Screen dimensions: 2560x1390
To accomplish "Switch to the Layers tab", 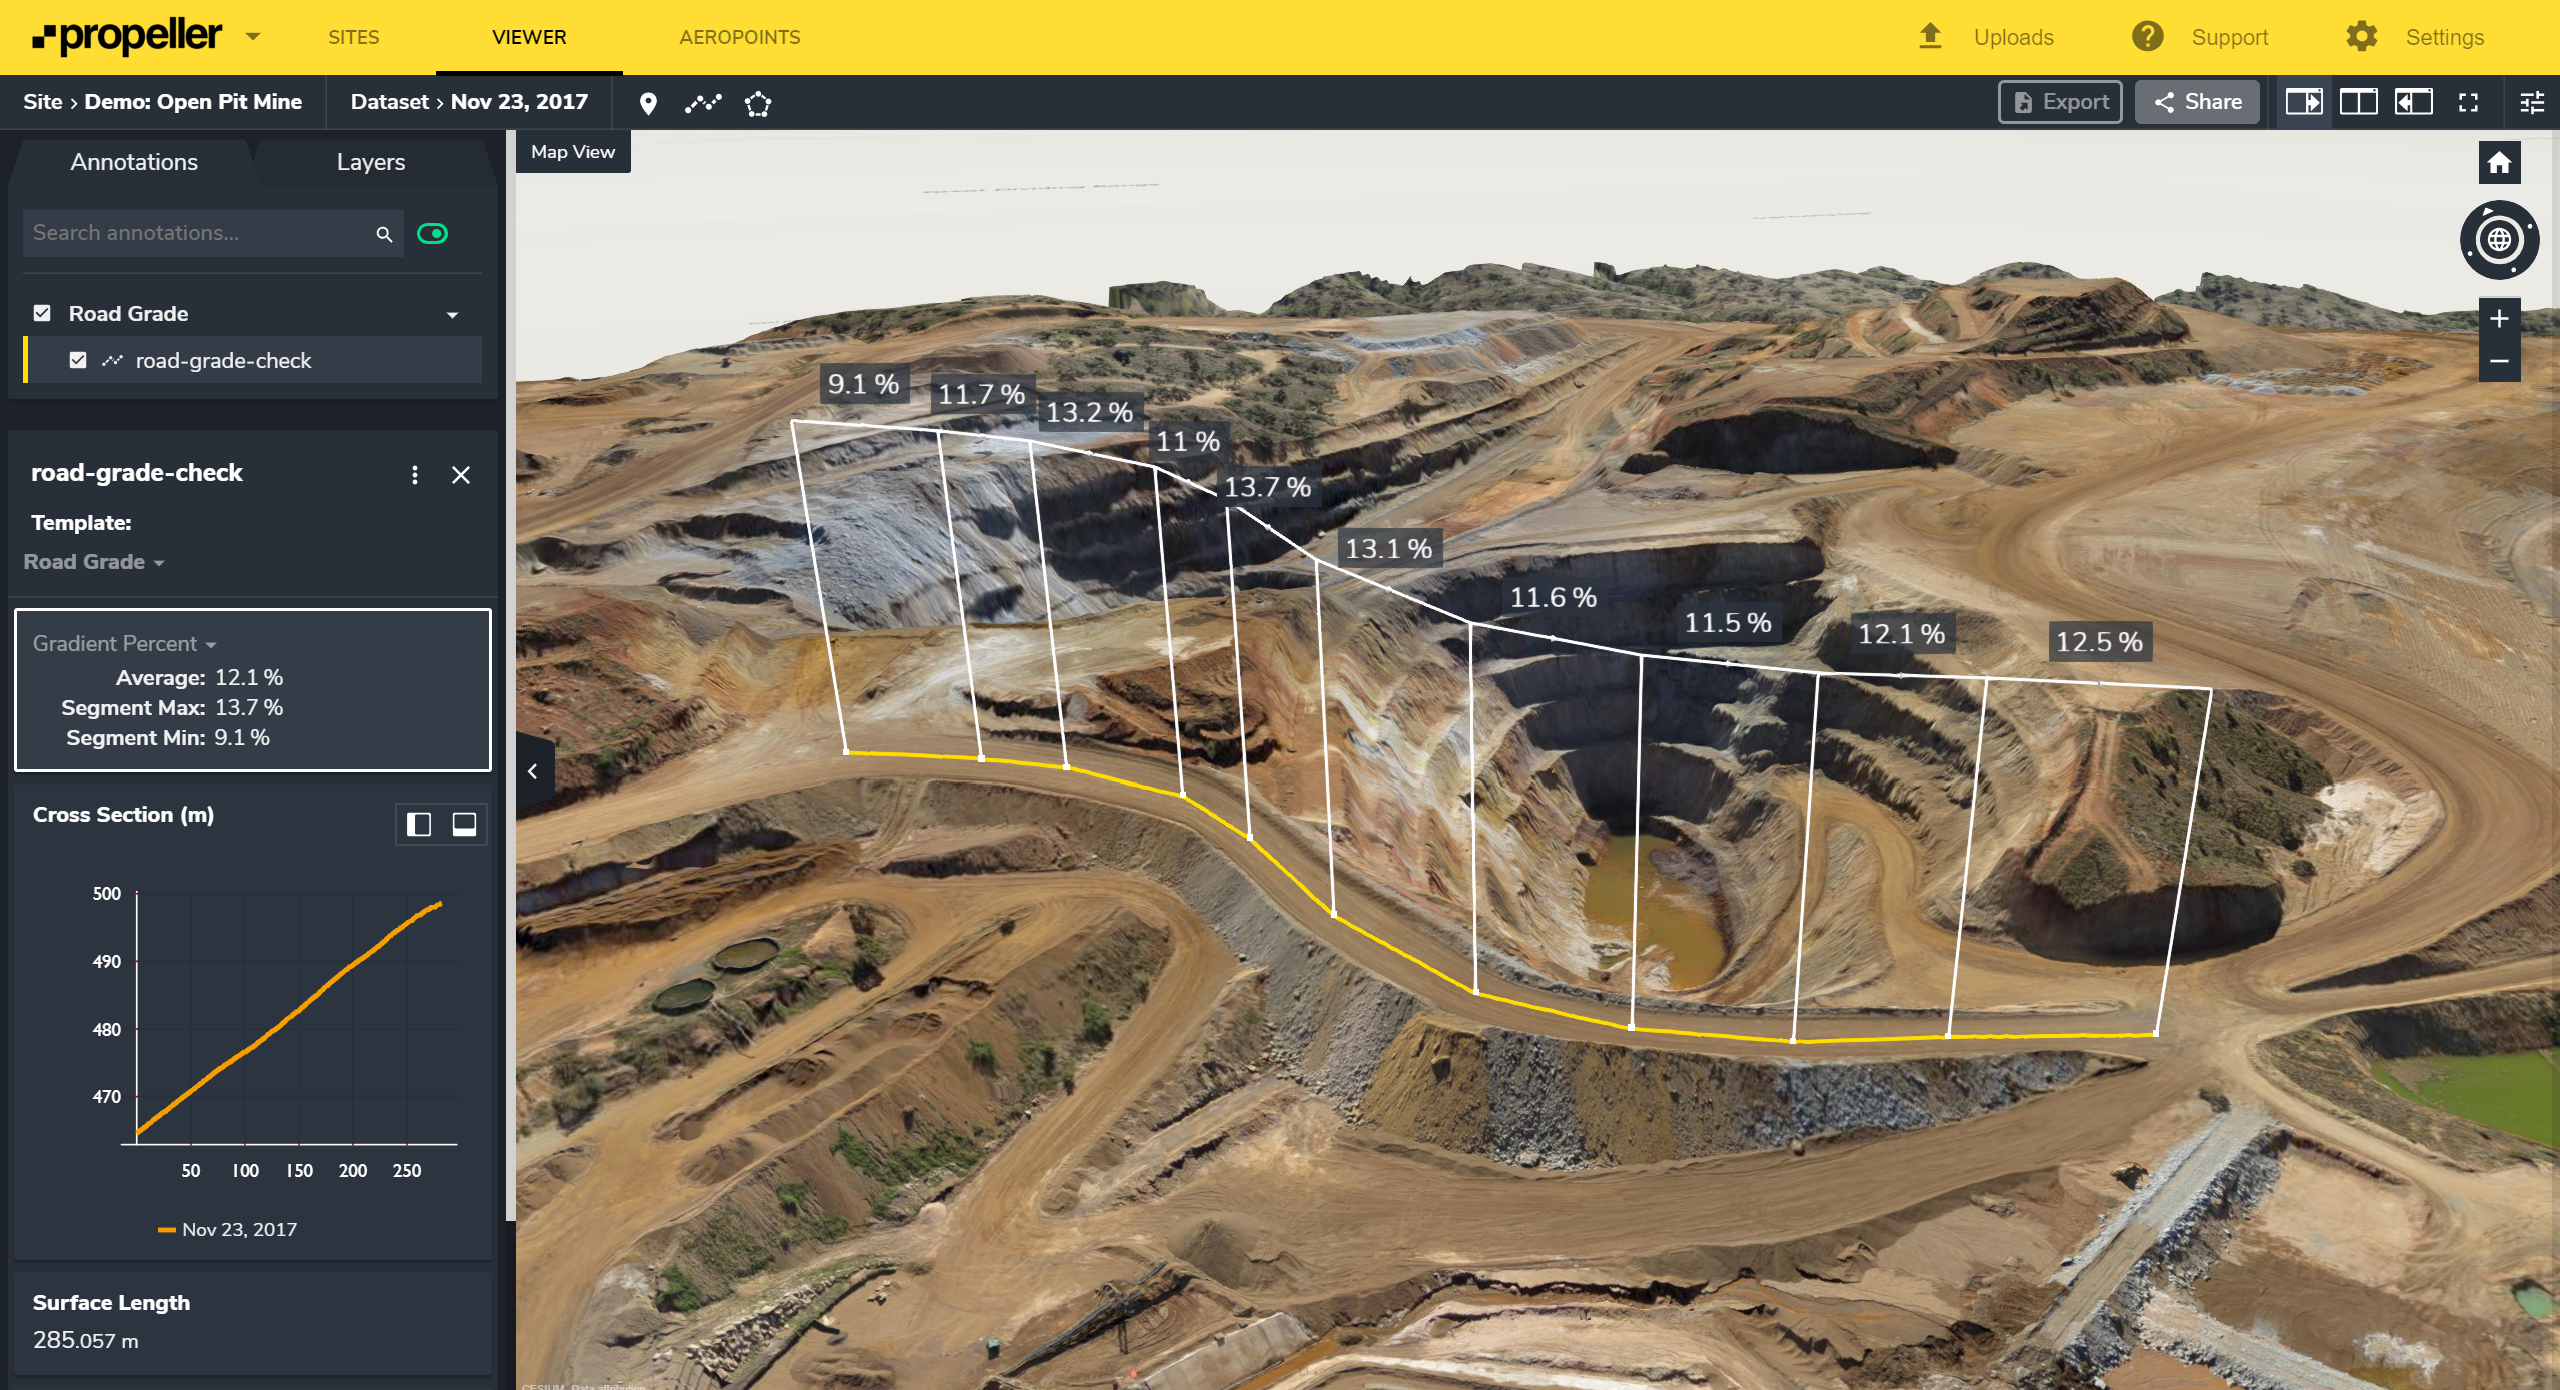I will [x=370, y=162].
